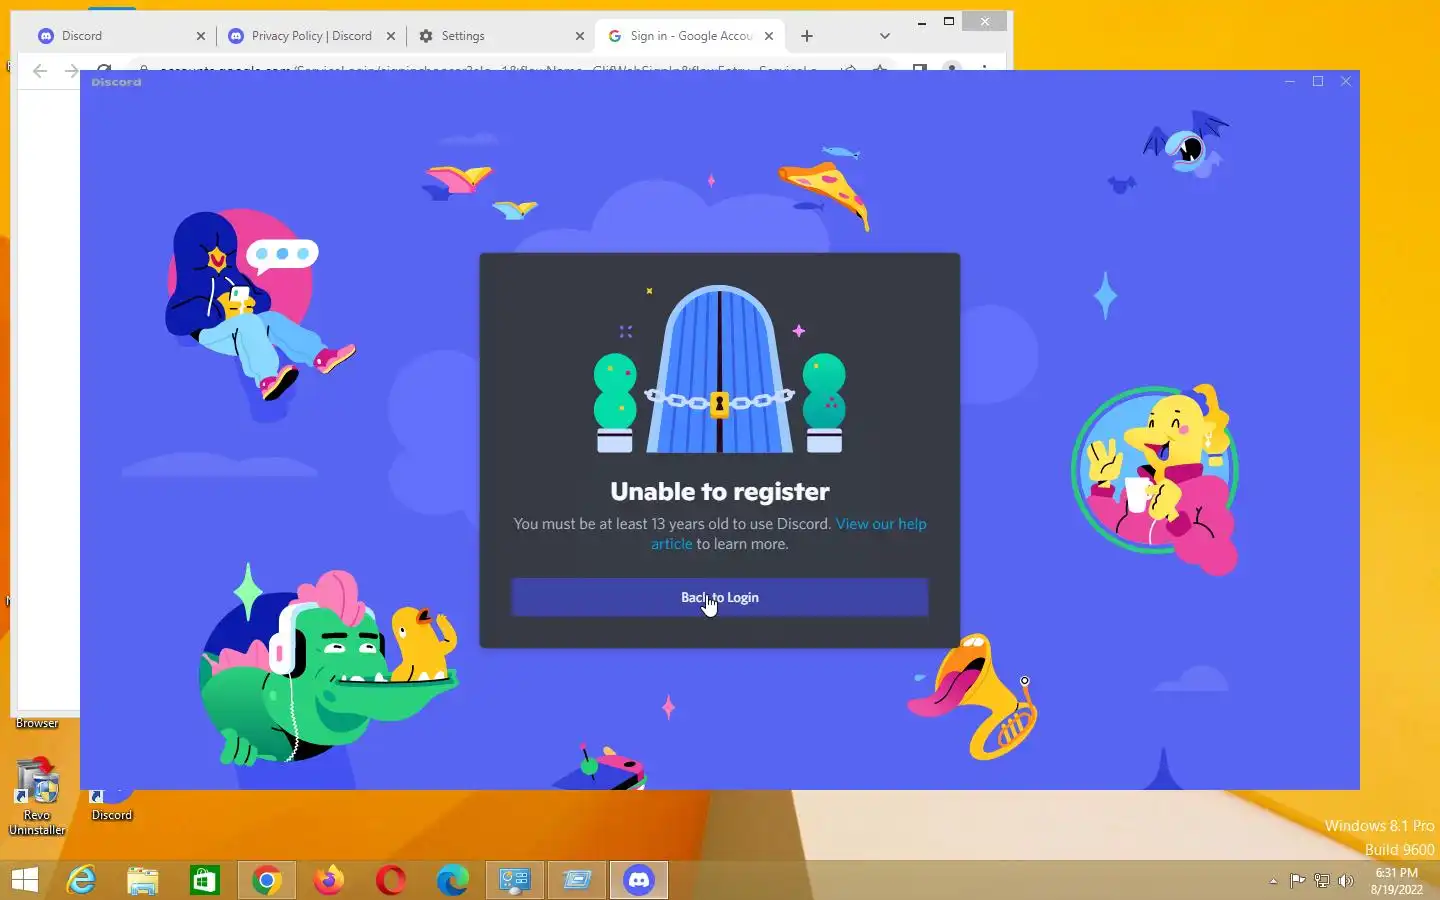
Task: Click Chrome's back navigation arrow
Action: click(40, 70)
